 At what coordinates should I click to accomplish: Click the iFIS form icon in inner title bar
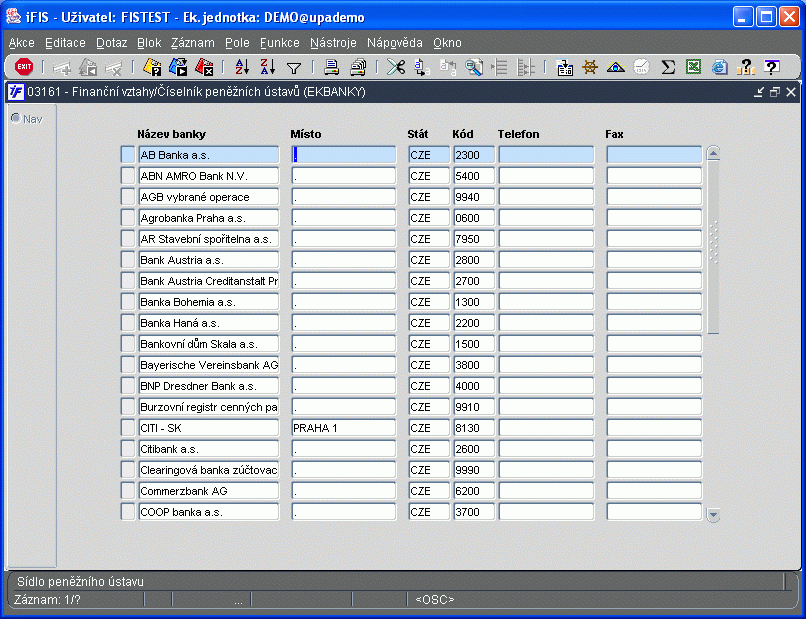point(15,92)
